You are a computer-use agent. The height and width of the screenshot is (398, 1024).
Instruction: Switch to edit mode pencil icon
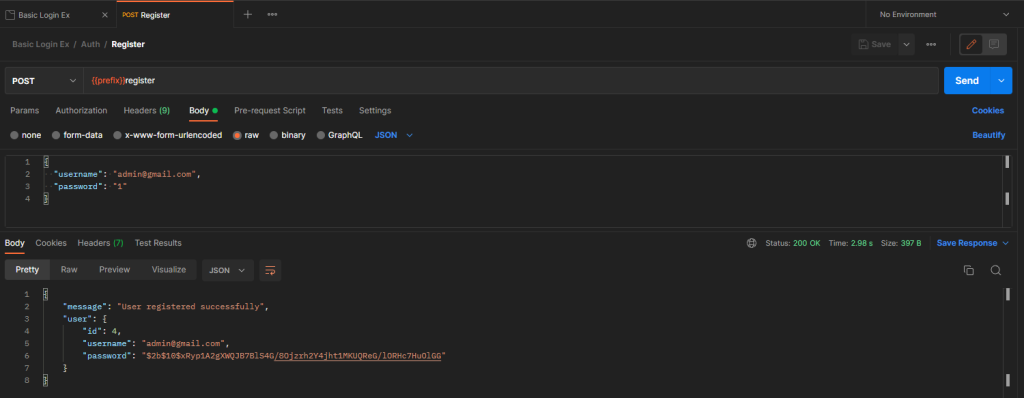tap(971, 44)
